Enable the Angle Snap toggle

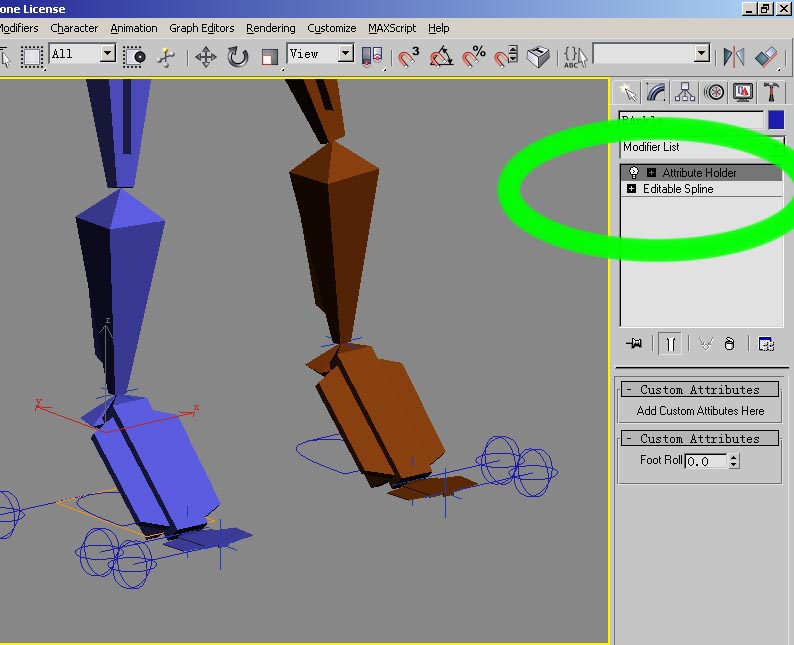[x=441, y=56]
